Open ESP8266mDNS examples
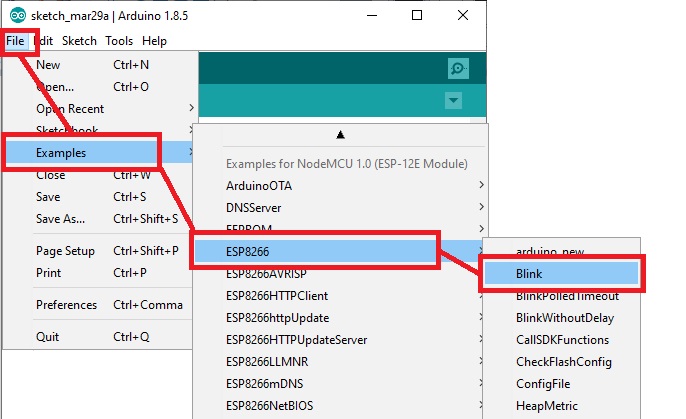This screenshot has width=686, height=419. 340,384
